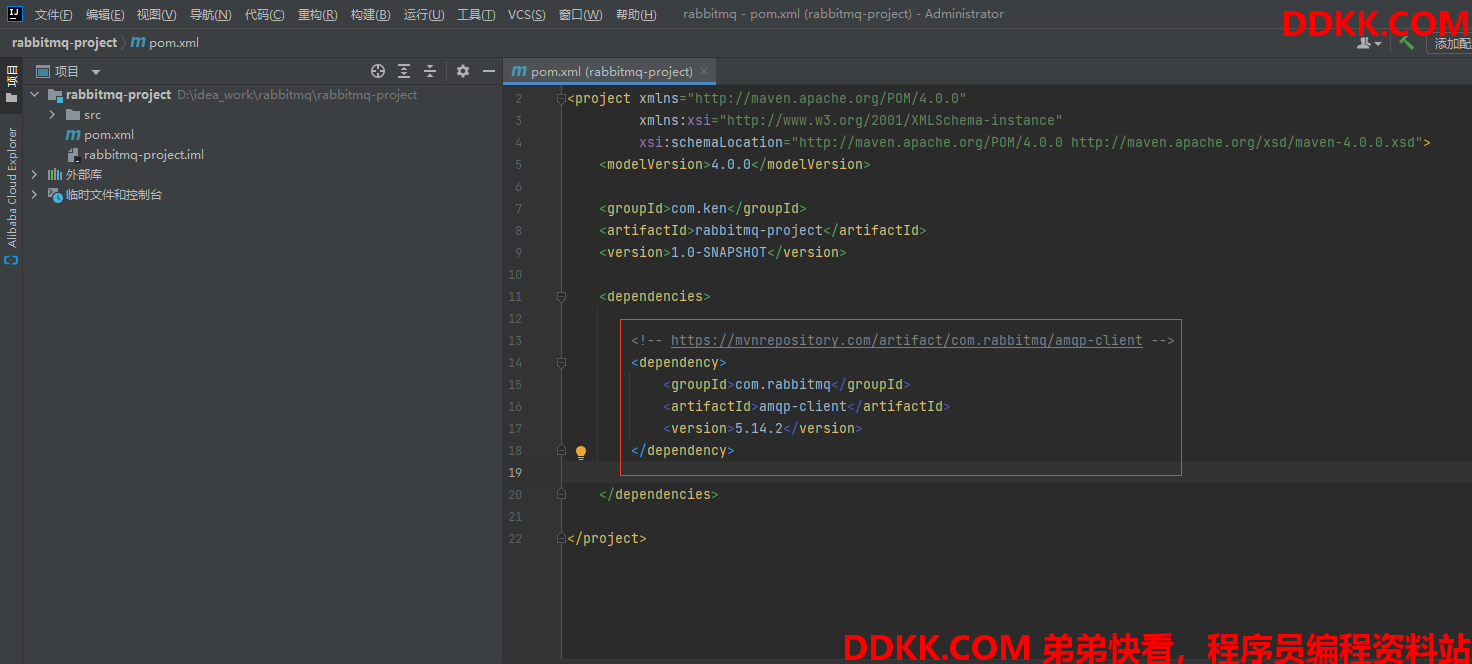
Task: Select rabbitmq-project.iml in the tree
Action: 144,155
